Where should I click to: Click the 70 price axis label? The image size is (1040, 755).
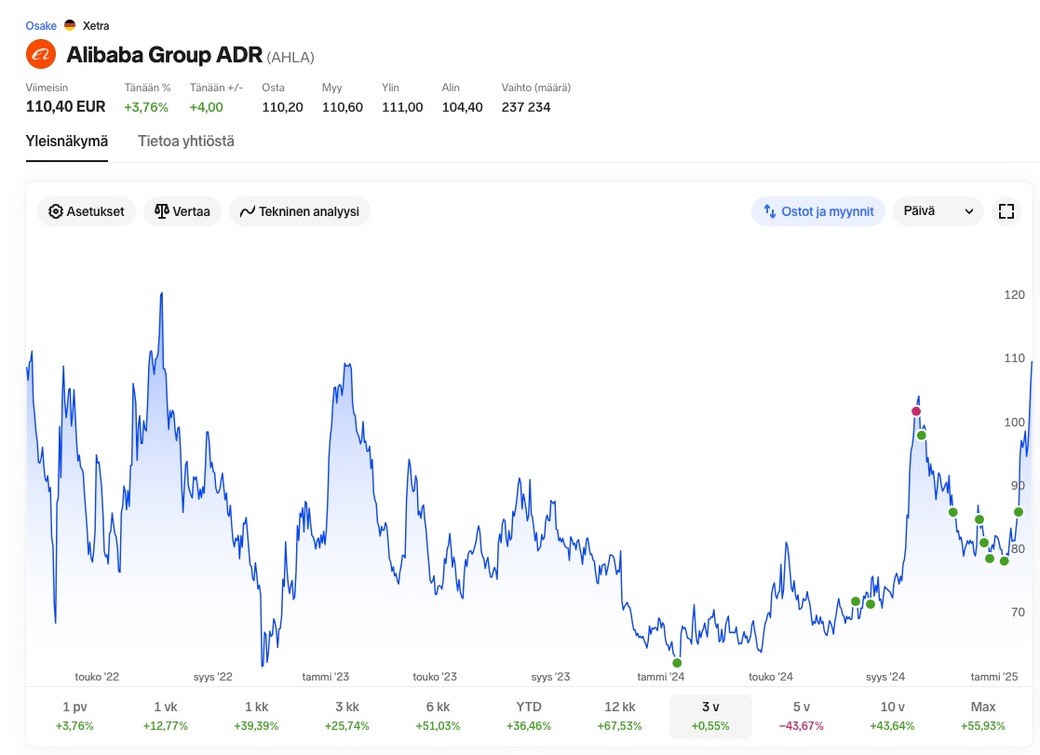point(1018,612)
